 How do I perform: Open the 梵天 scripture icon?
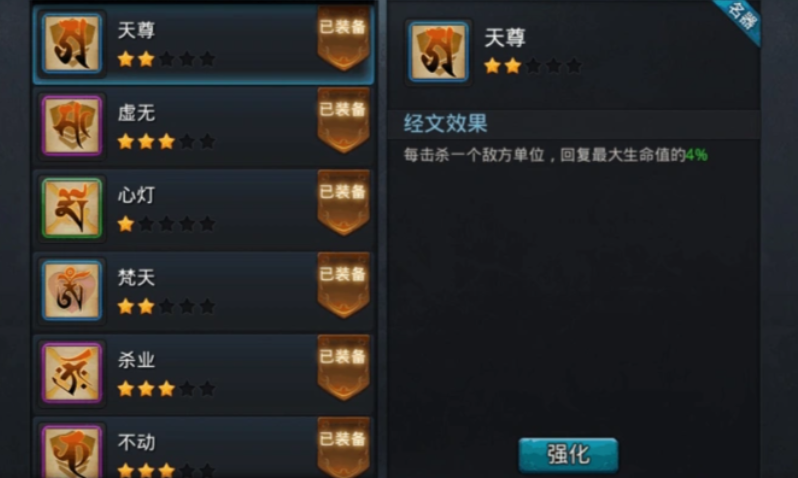pos(72,291)
